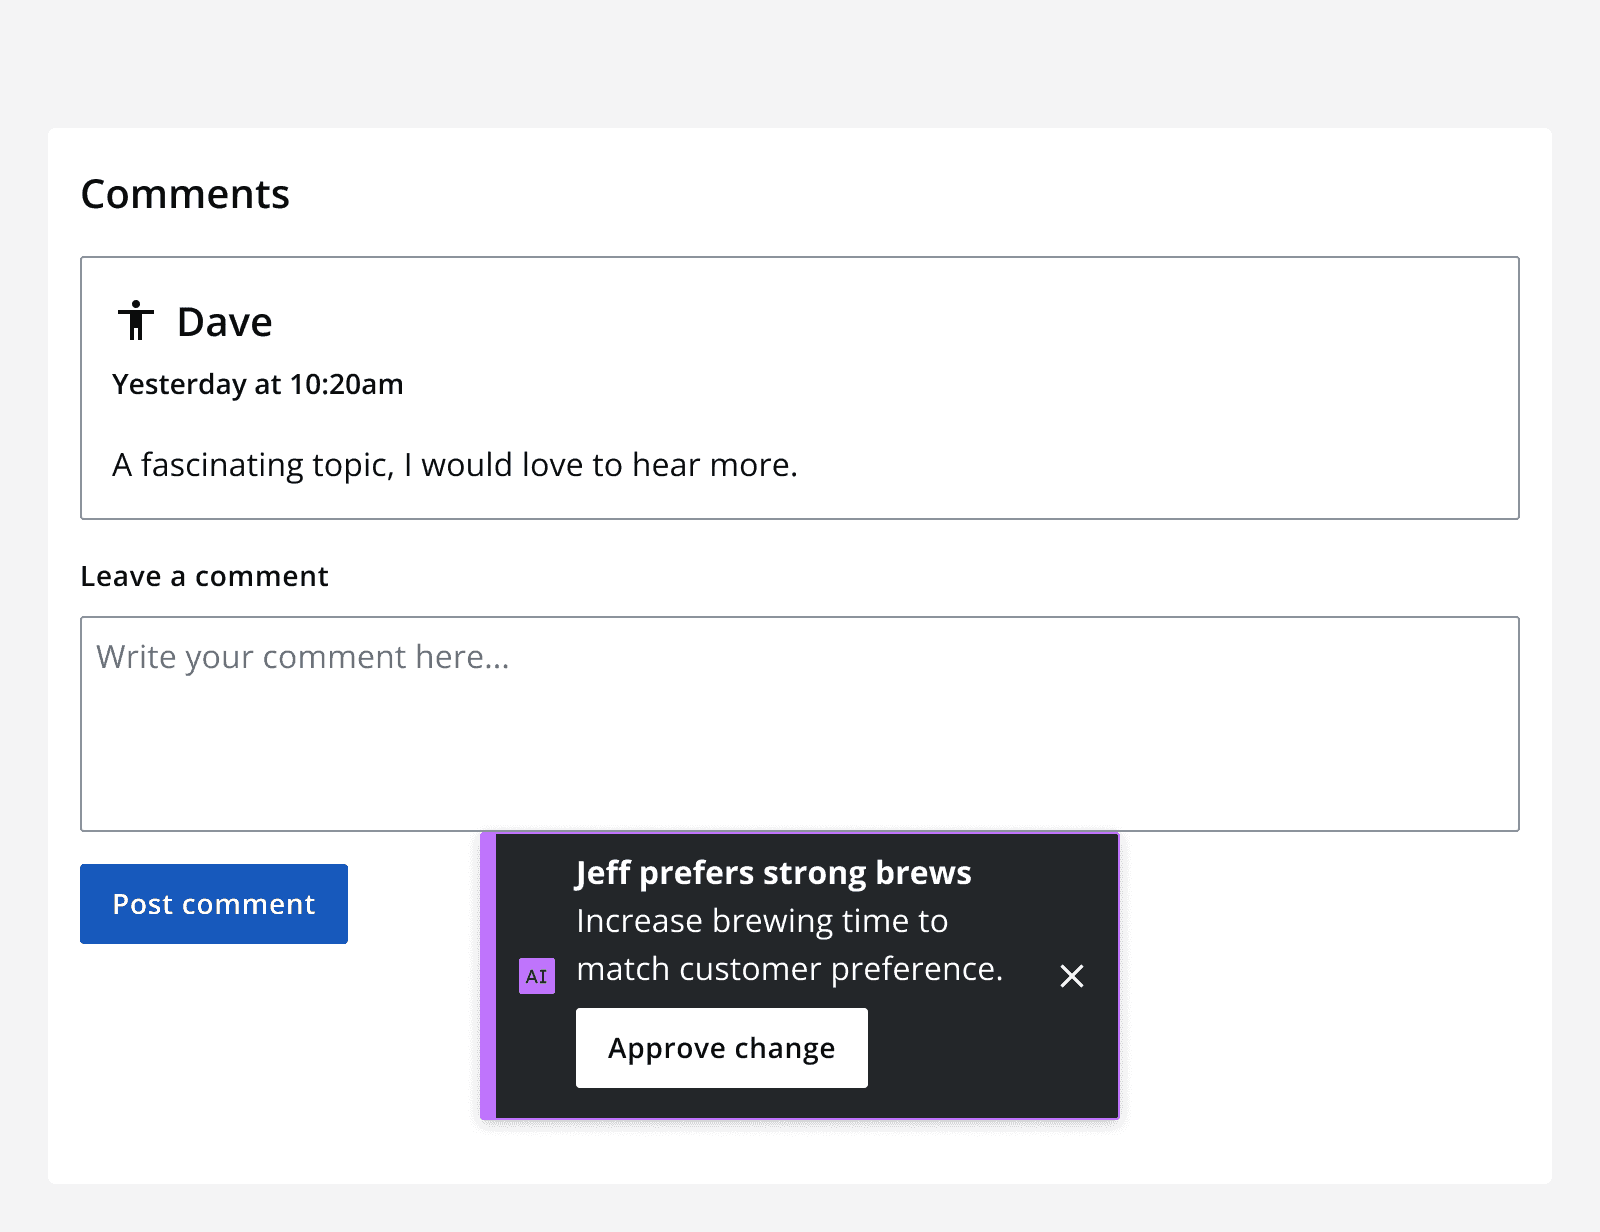This screenshot has width=1600, height=1232.
Task: Select the Jeff prefers strong brews title
Action: pyautogui.click(x=772, y=871)
